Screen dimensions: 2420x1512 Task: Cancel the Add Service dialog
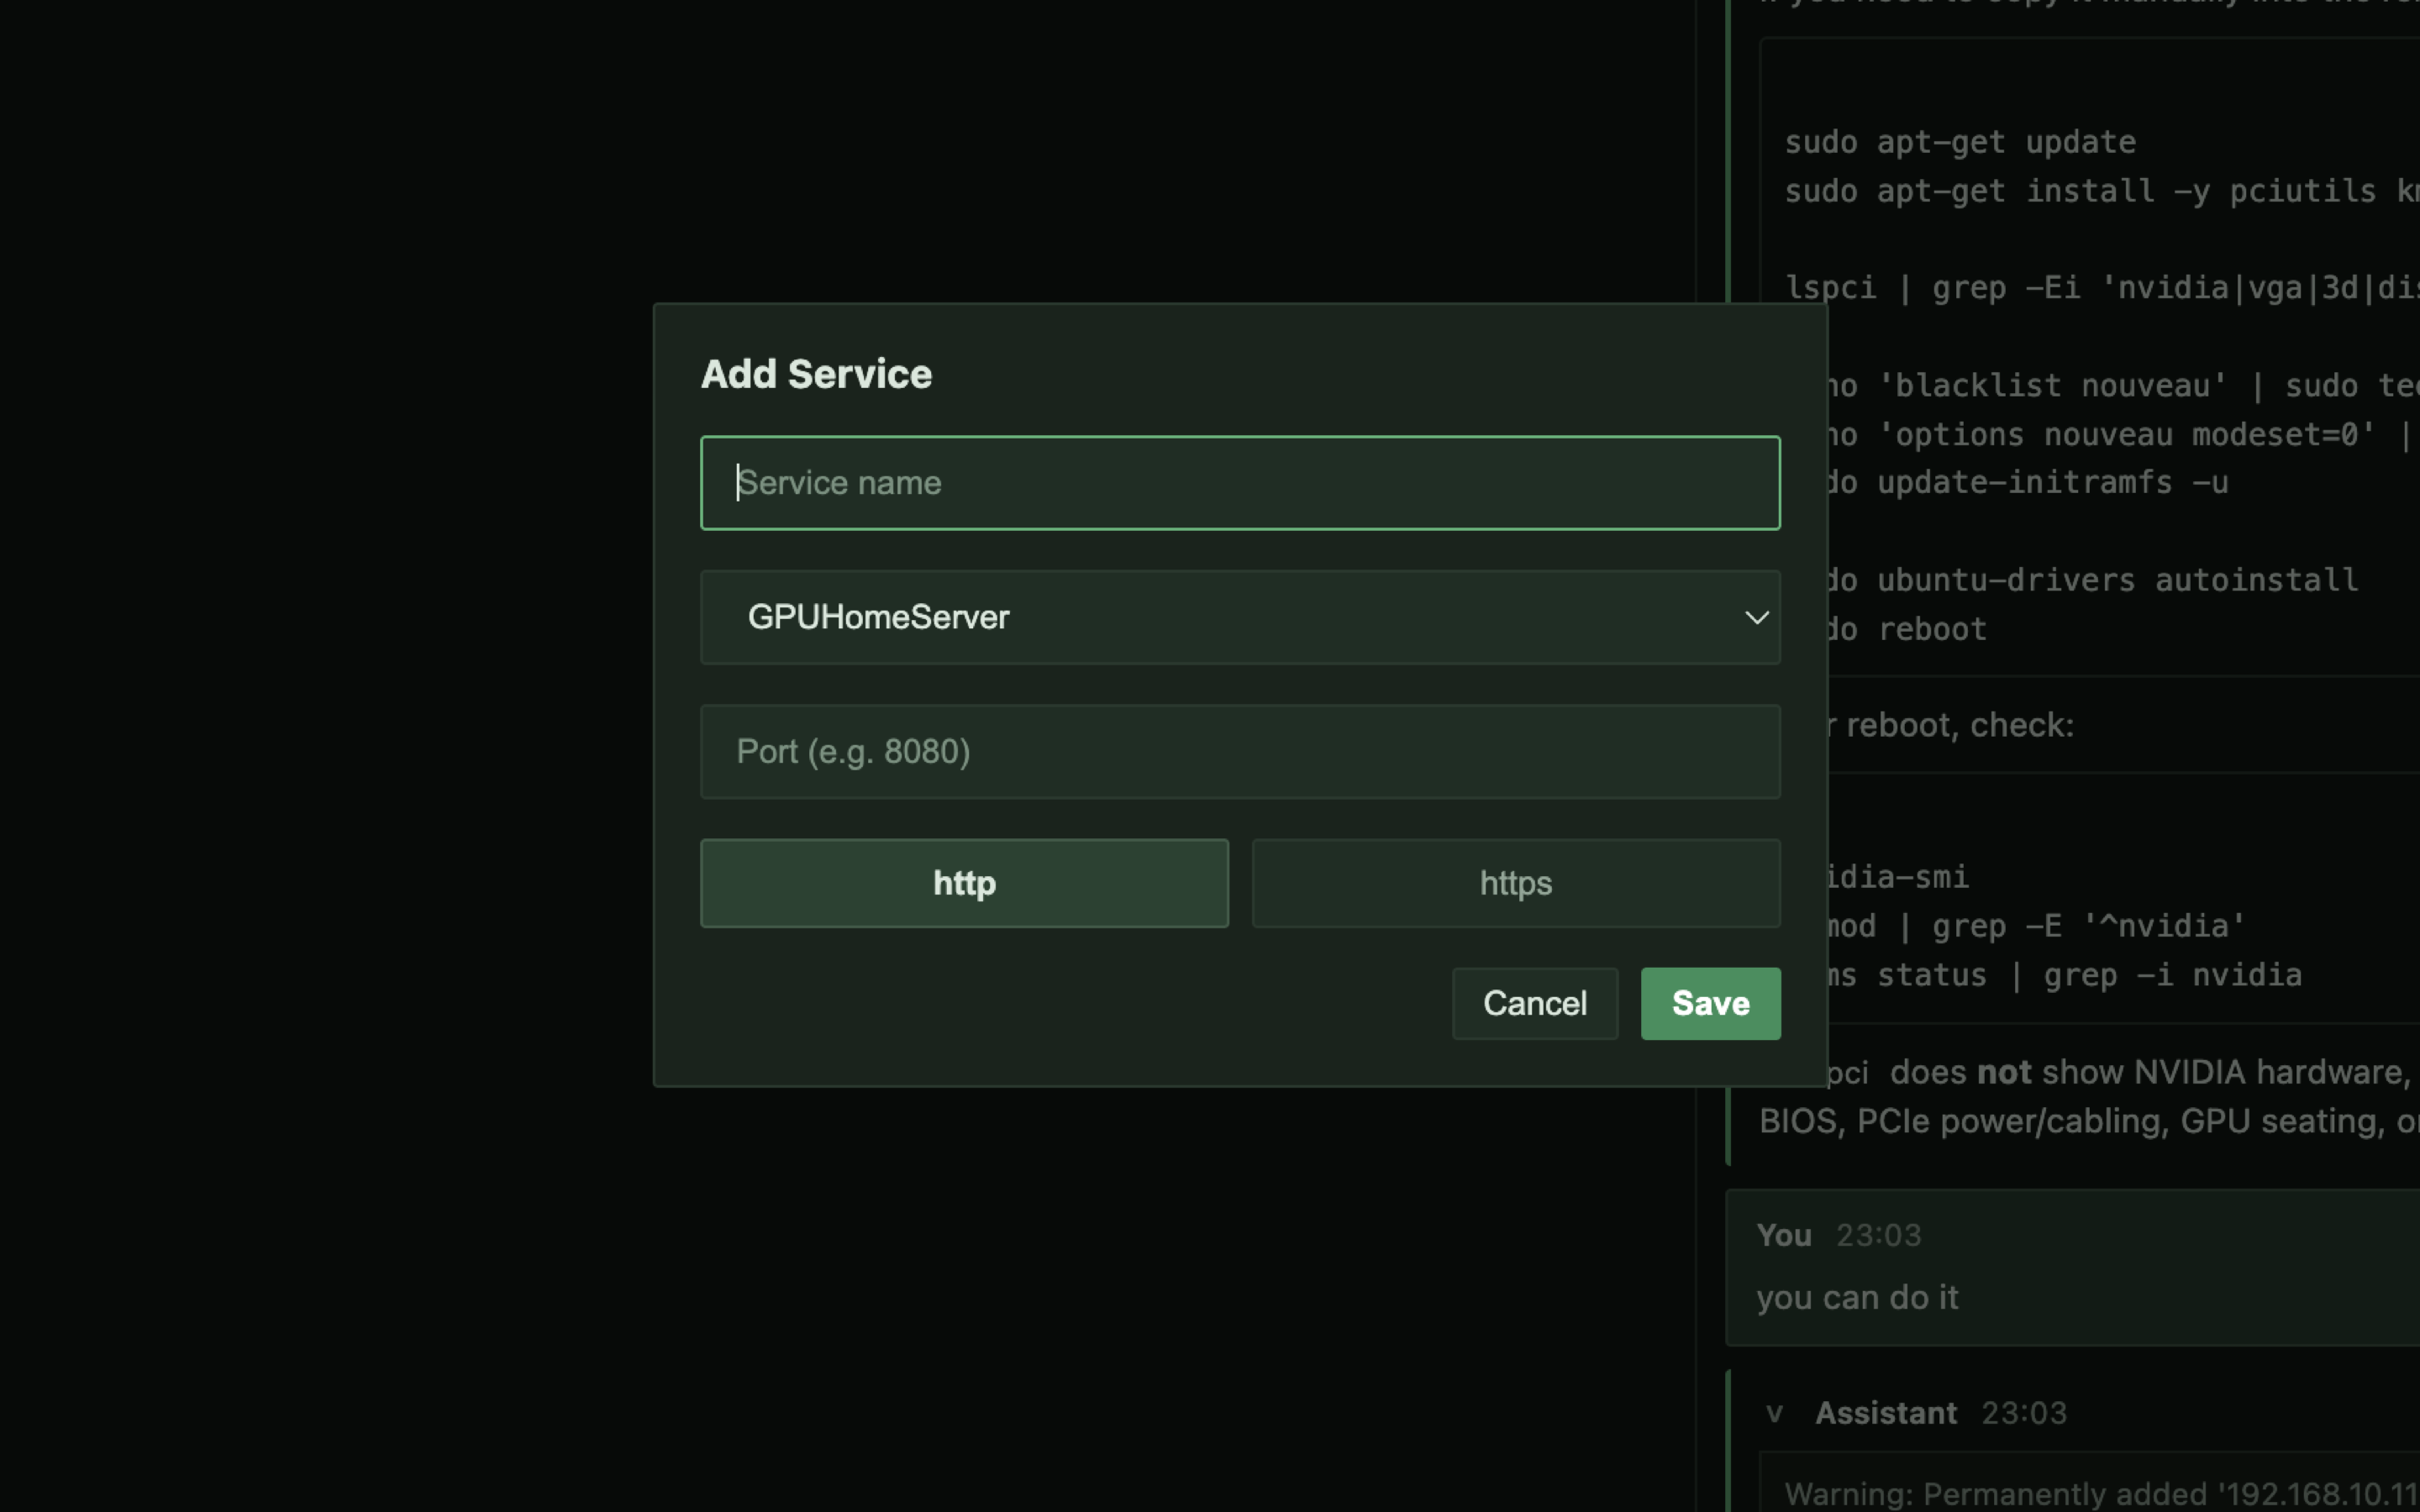point(1535,1003)
